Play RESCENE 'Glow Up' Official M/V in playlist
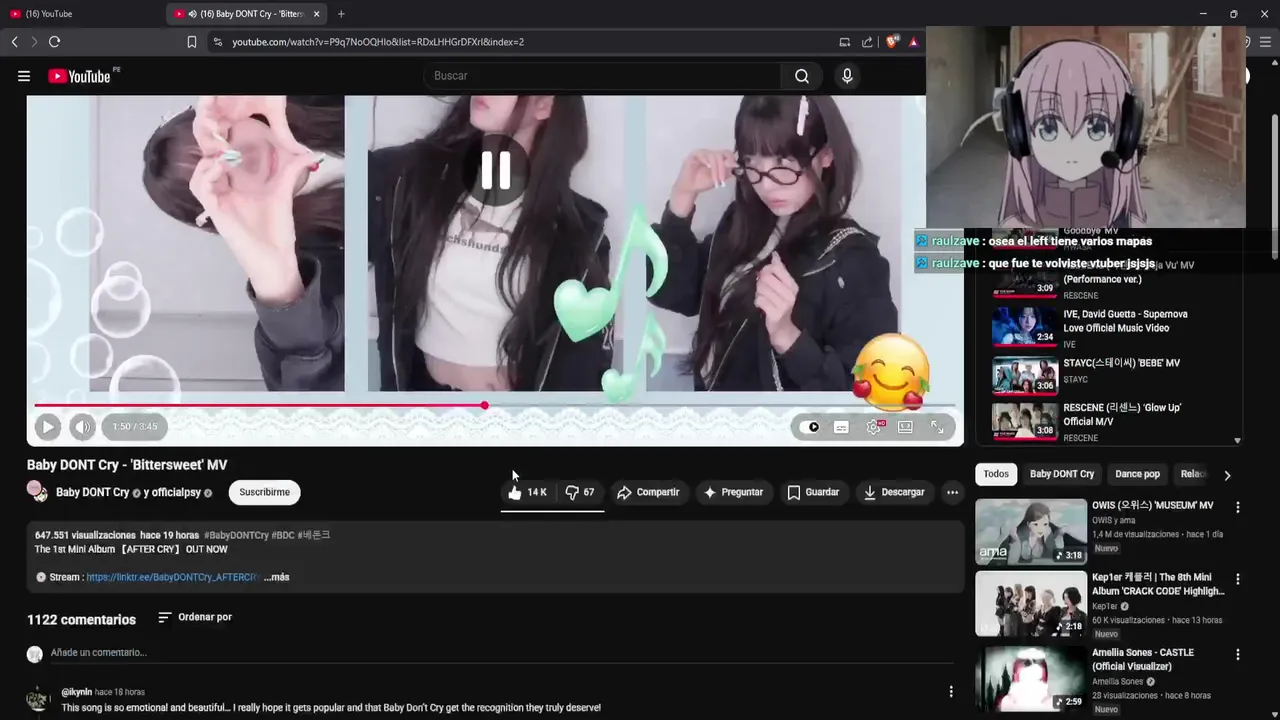Viewport: 1280px width, 720px height. pyautogui.click(x=1107, y=422)
